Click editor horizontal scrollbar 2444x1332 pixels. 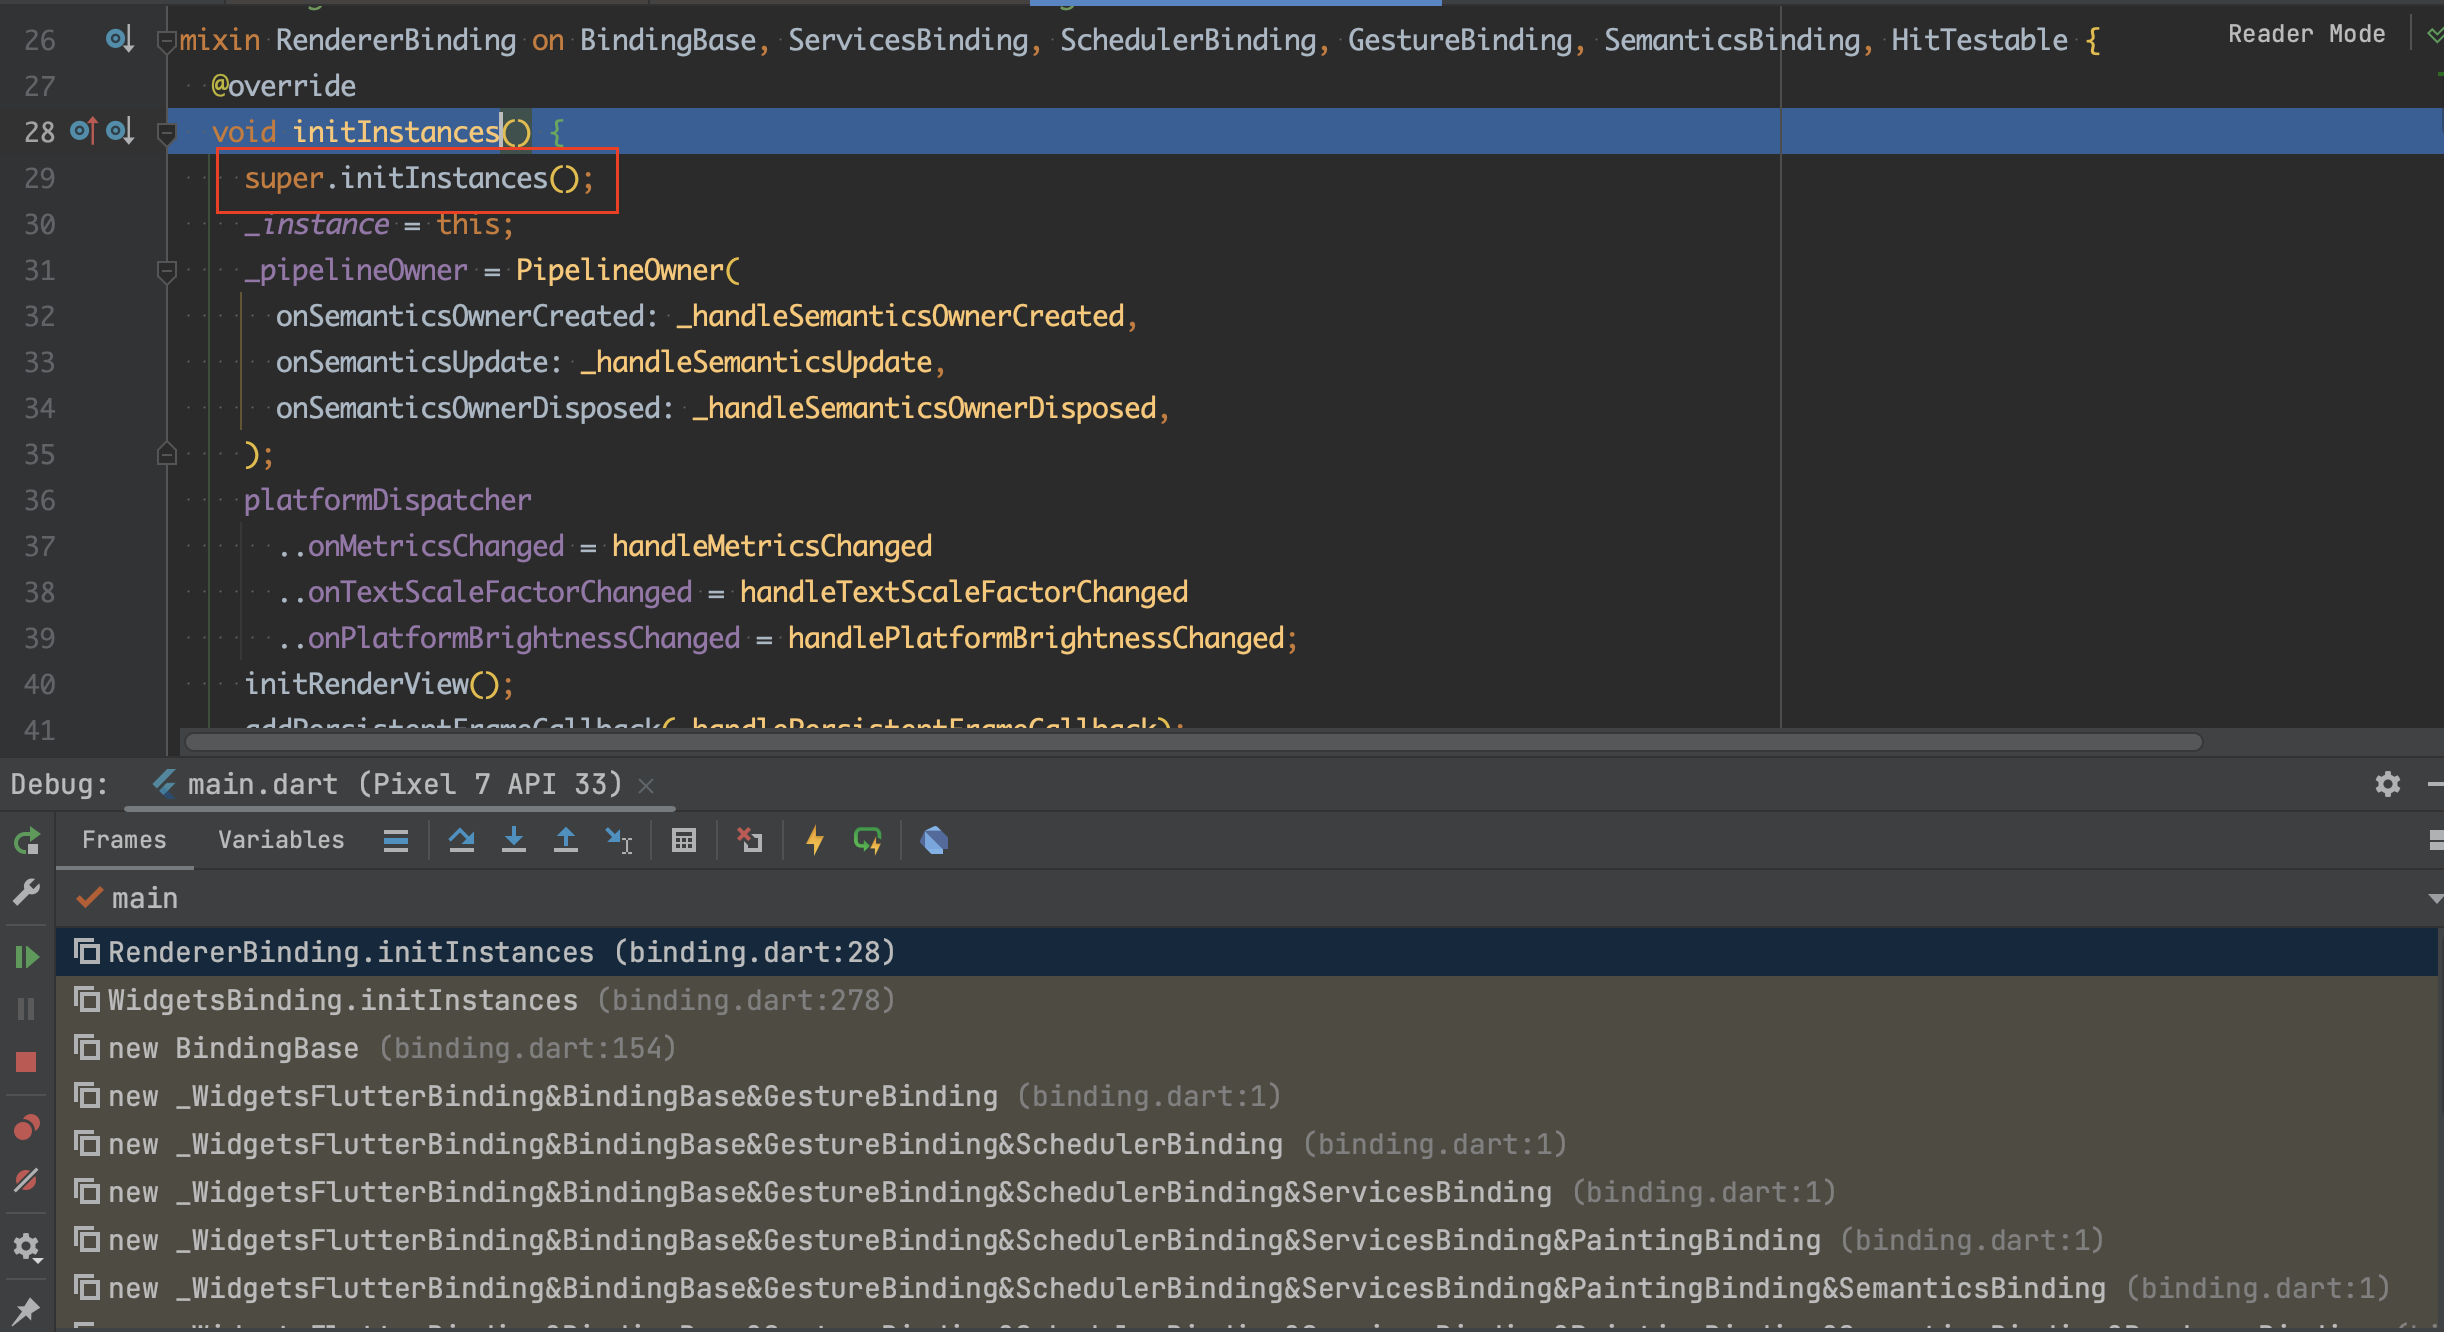click(x=1193, y=742)
